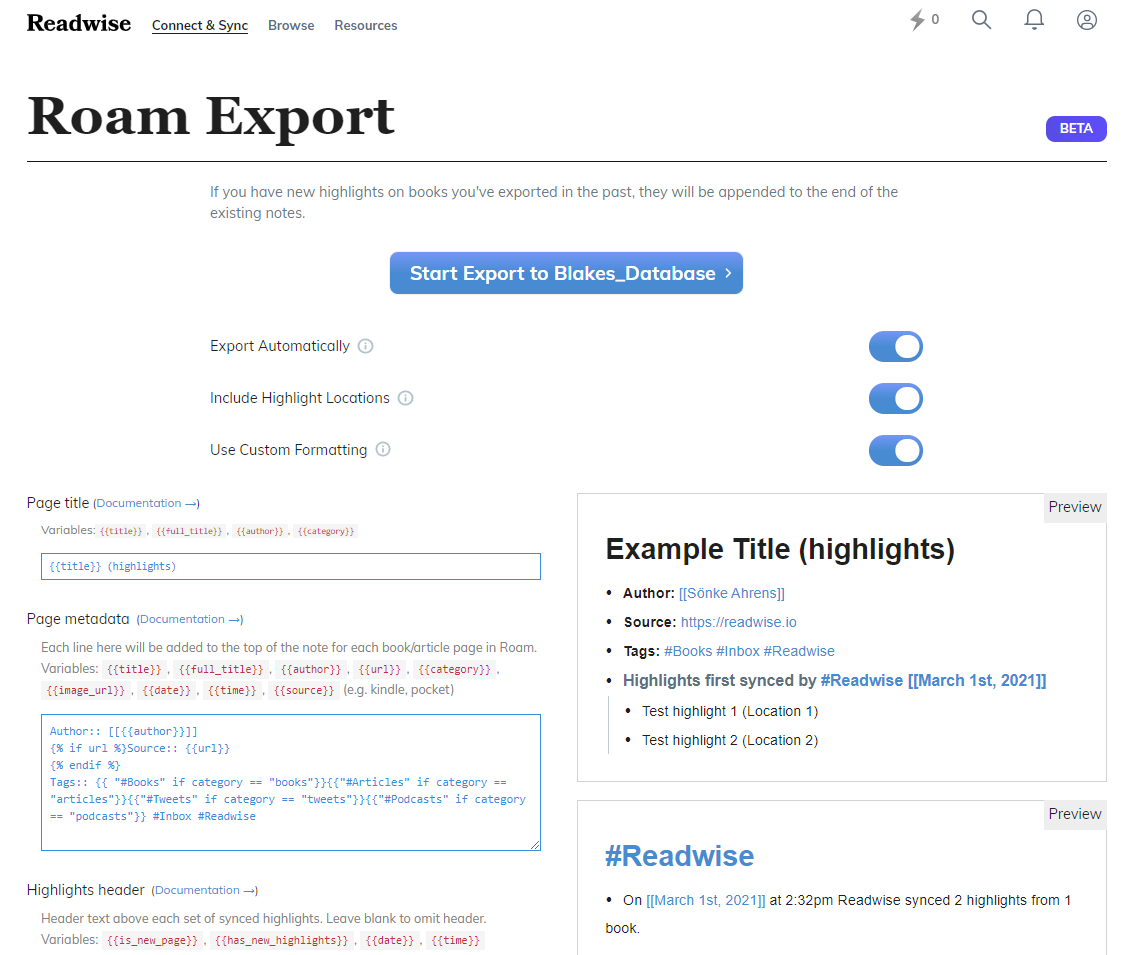Viewport: 1135px width, 955px height.
Task: Click the {{source}} metadata variable
Action: click(x=304, y=690)
